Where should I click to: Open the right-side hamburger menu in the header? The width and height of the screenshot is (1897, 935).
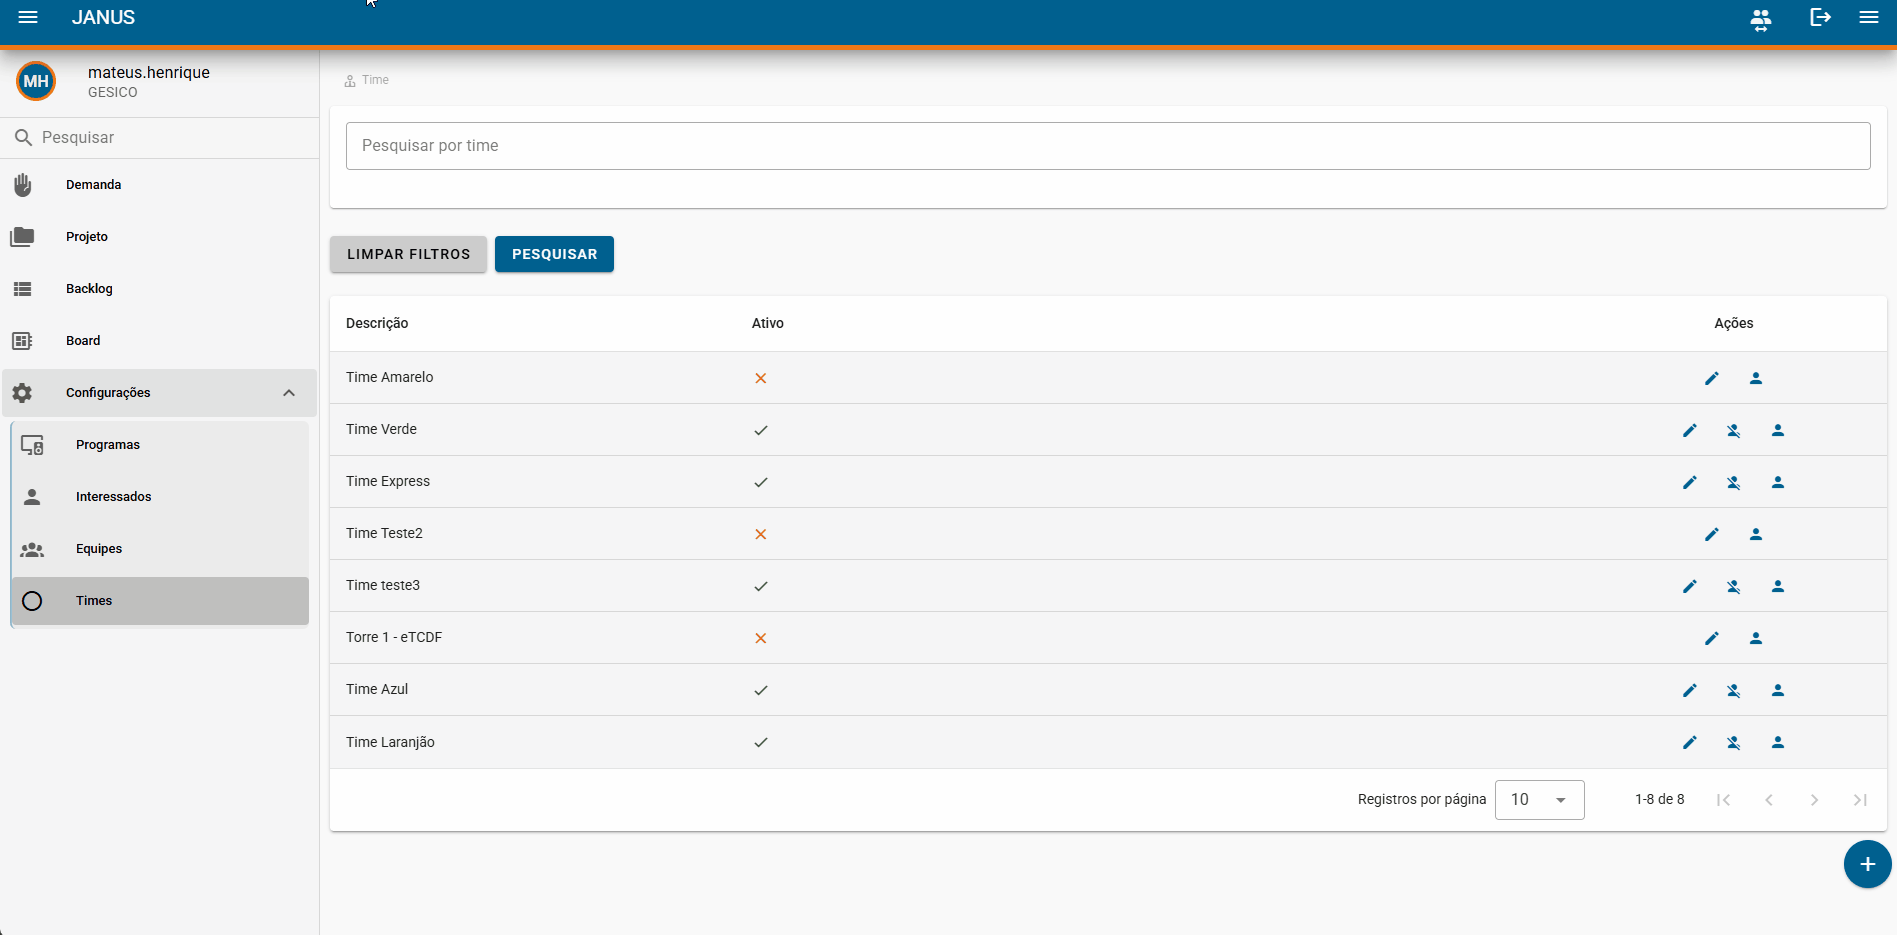(x=1868, y=17)
